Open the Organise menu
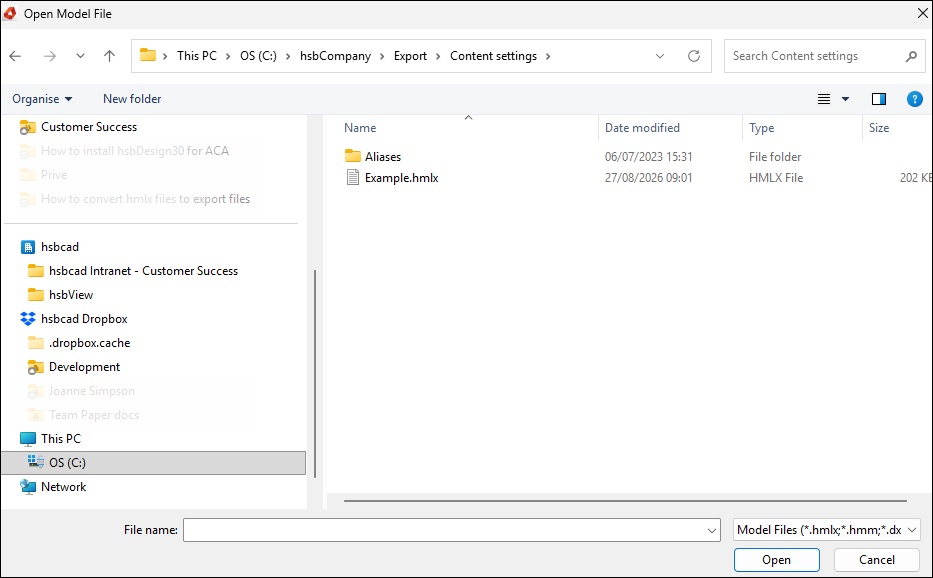 click(42, 99)
